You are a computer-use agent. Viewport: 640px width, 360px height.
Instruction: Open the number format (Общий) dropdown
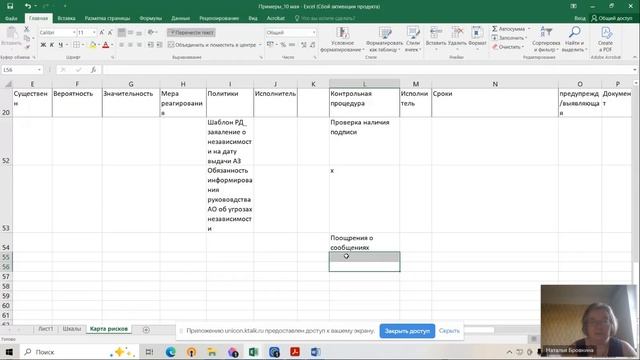point(313,32)
